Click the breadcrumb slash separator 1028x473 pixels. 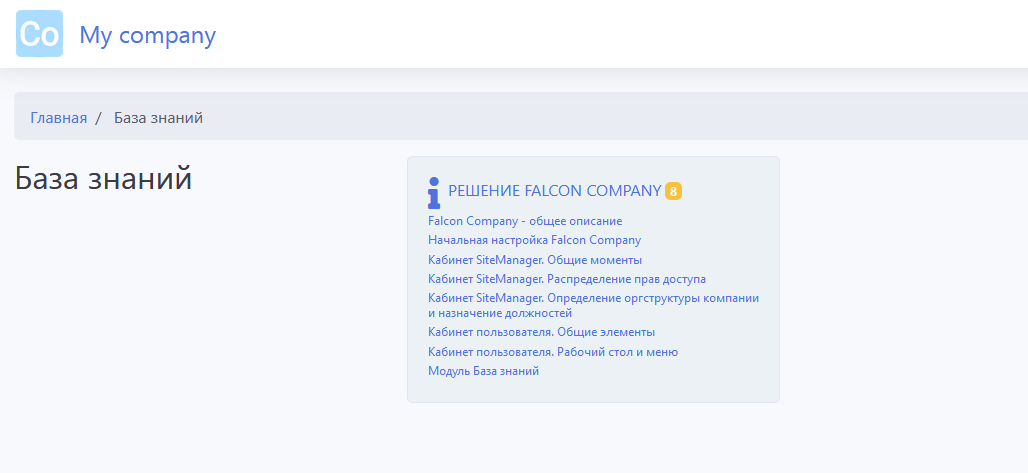(99, 118)
